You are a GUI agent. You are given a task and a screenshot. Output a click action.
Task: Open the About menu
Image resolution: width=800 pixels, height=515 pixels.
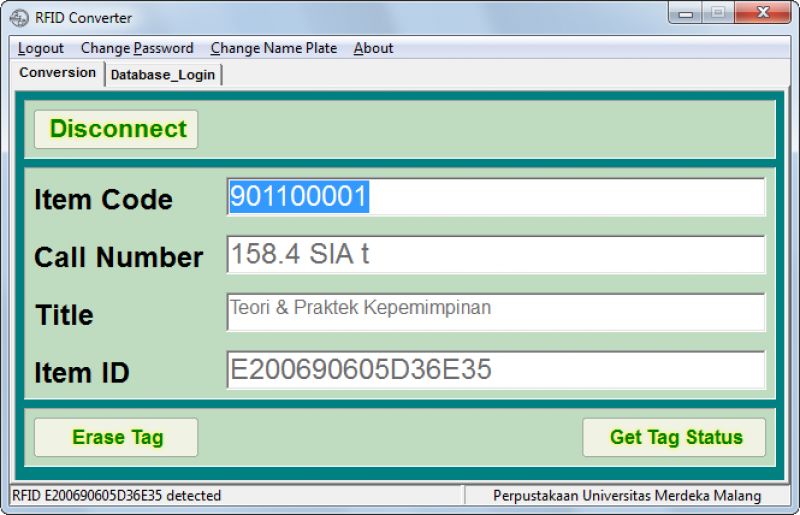[373, 48]
